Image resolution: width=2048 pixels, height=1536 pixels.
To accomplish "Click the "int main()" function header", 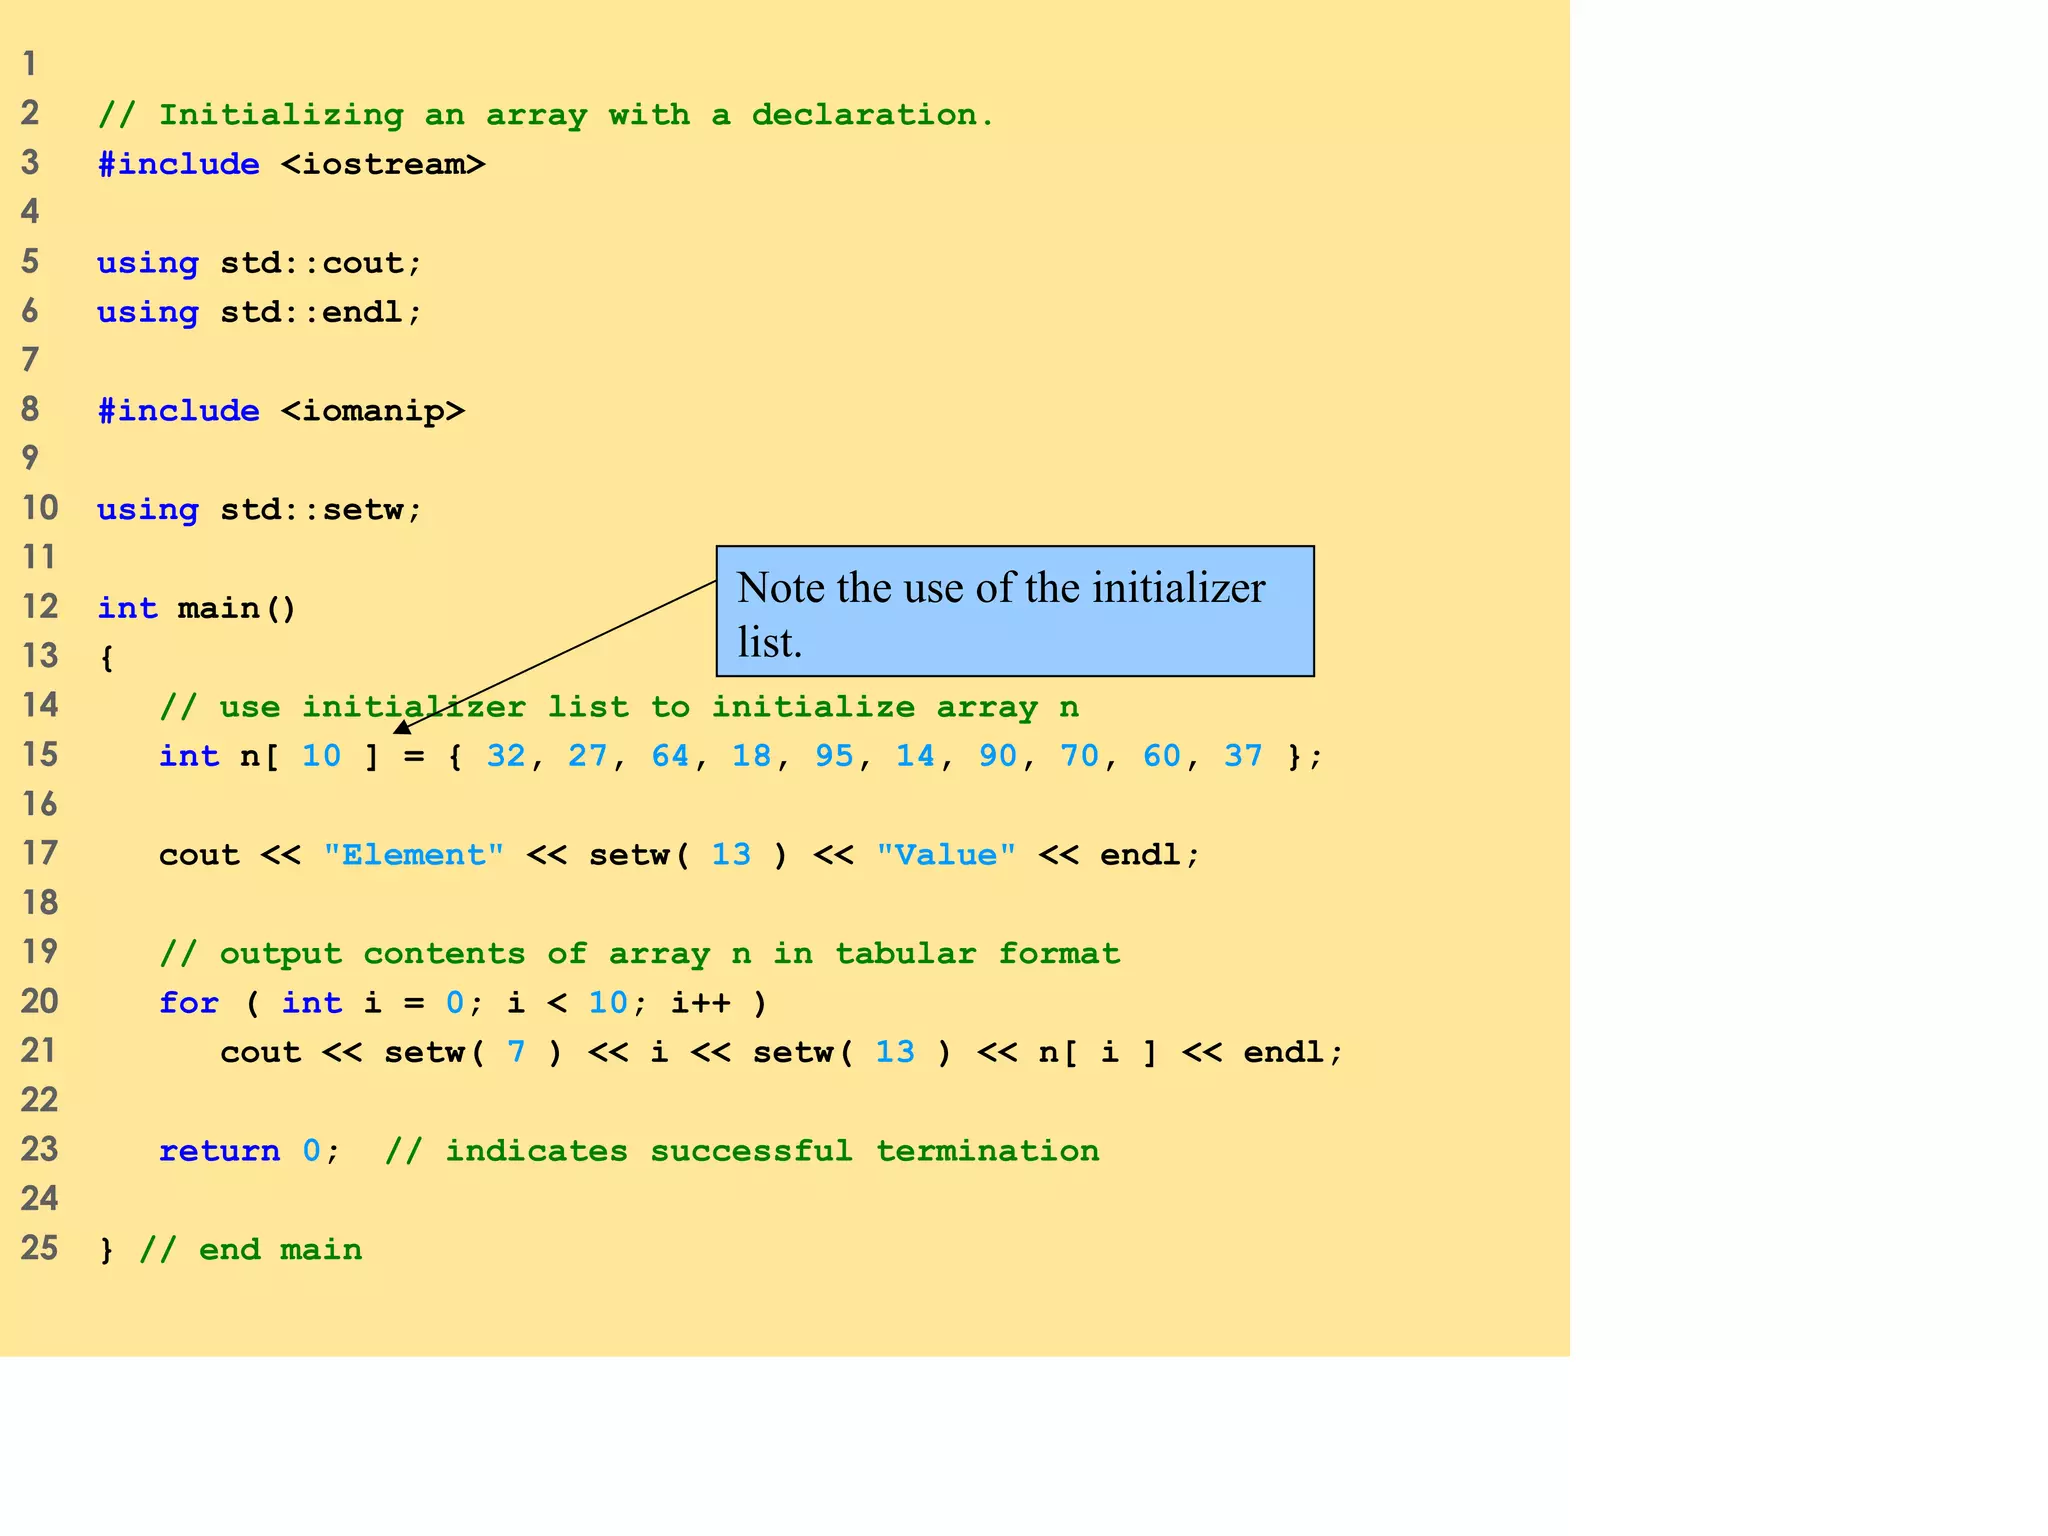I will pos(197,608).
